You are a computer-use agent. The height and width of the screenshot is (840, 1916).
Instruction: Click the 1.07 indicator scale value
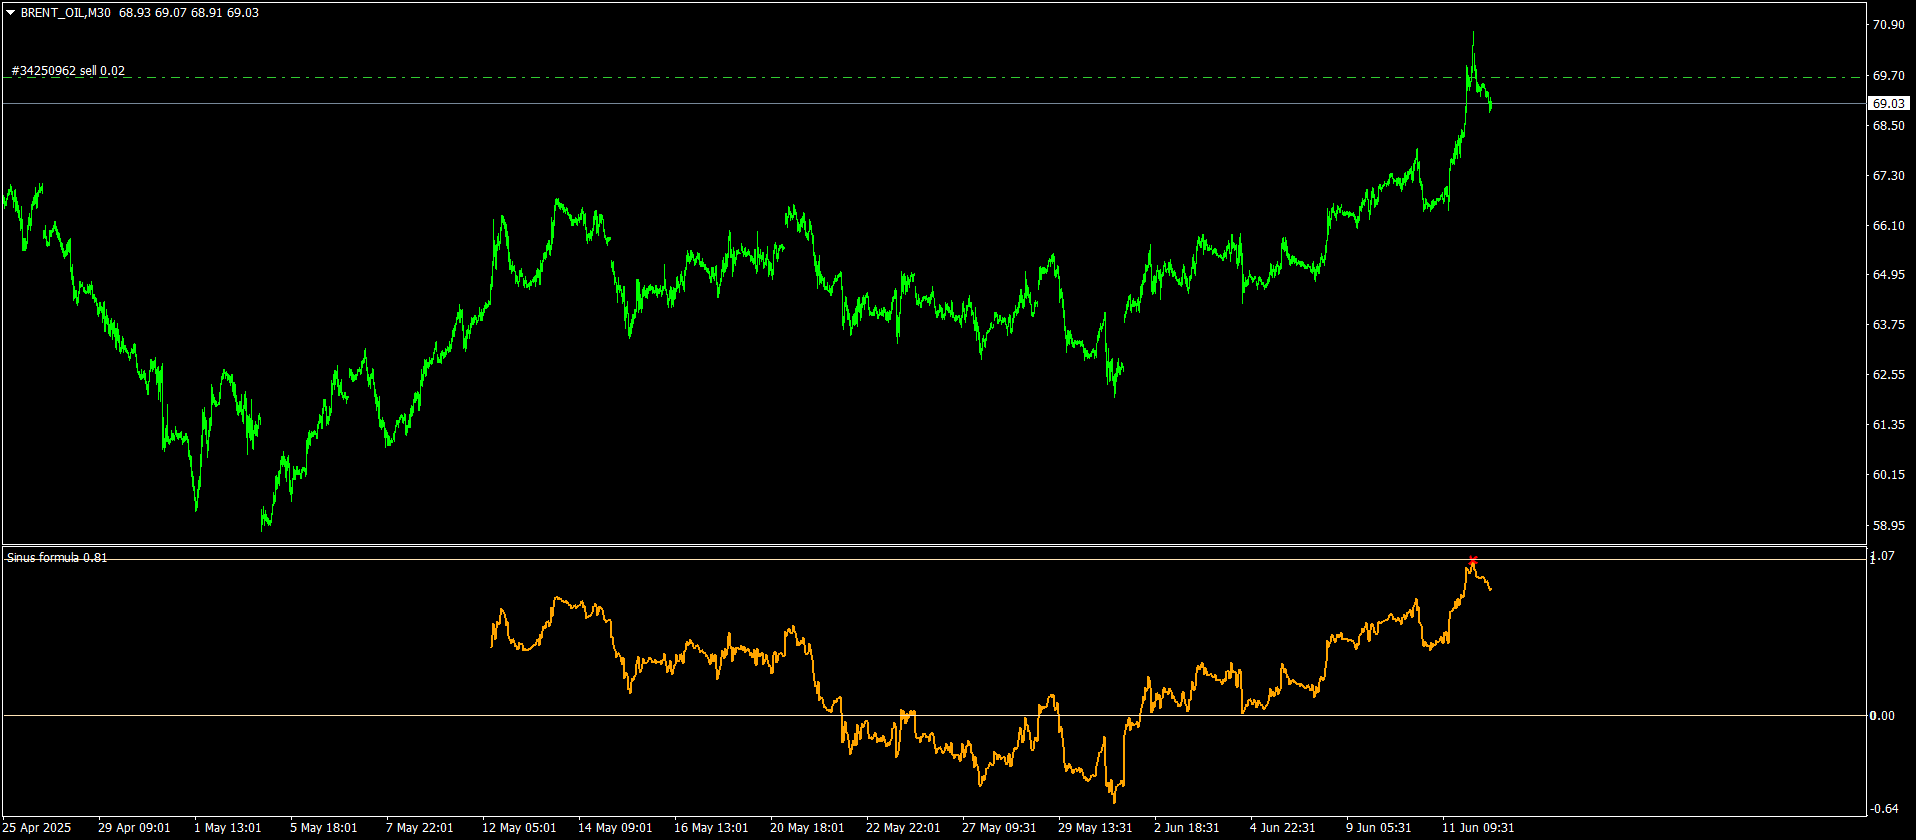pos(1882,556)
